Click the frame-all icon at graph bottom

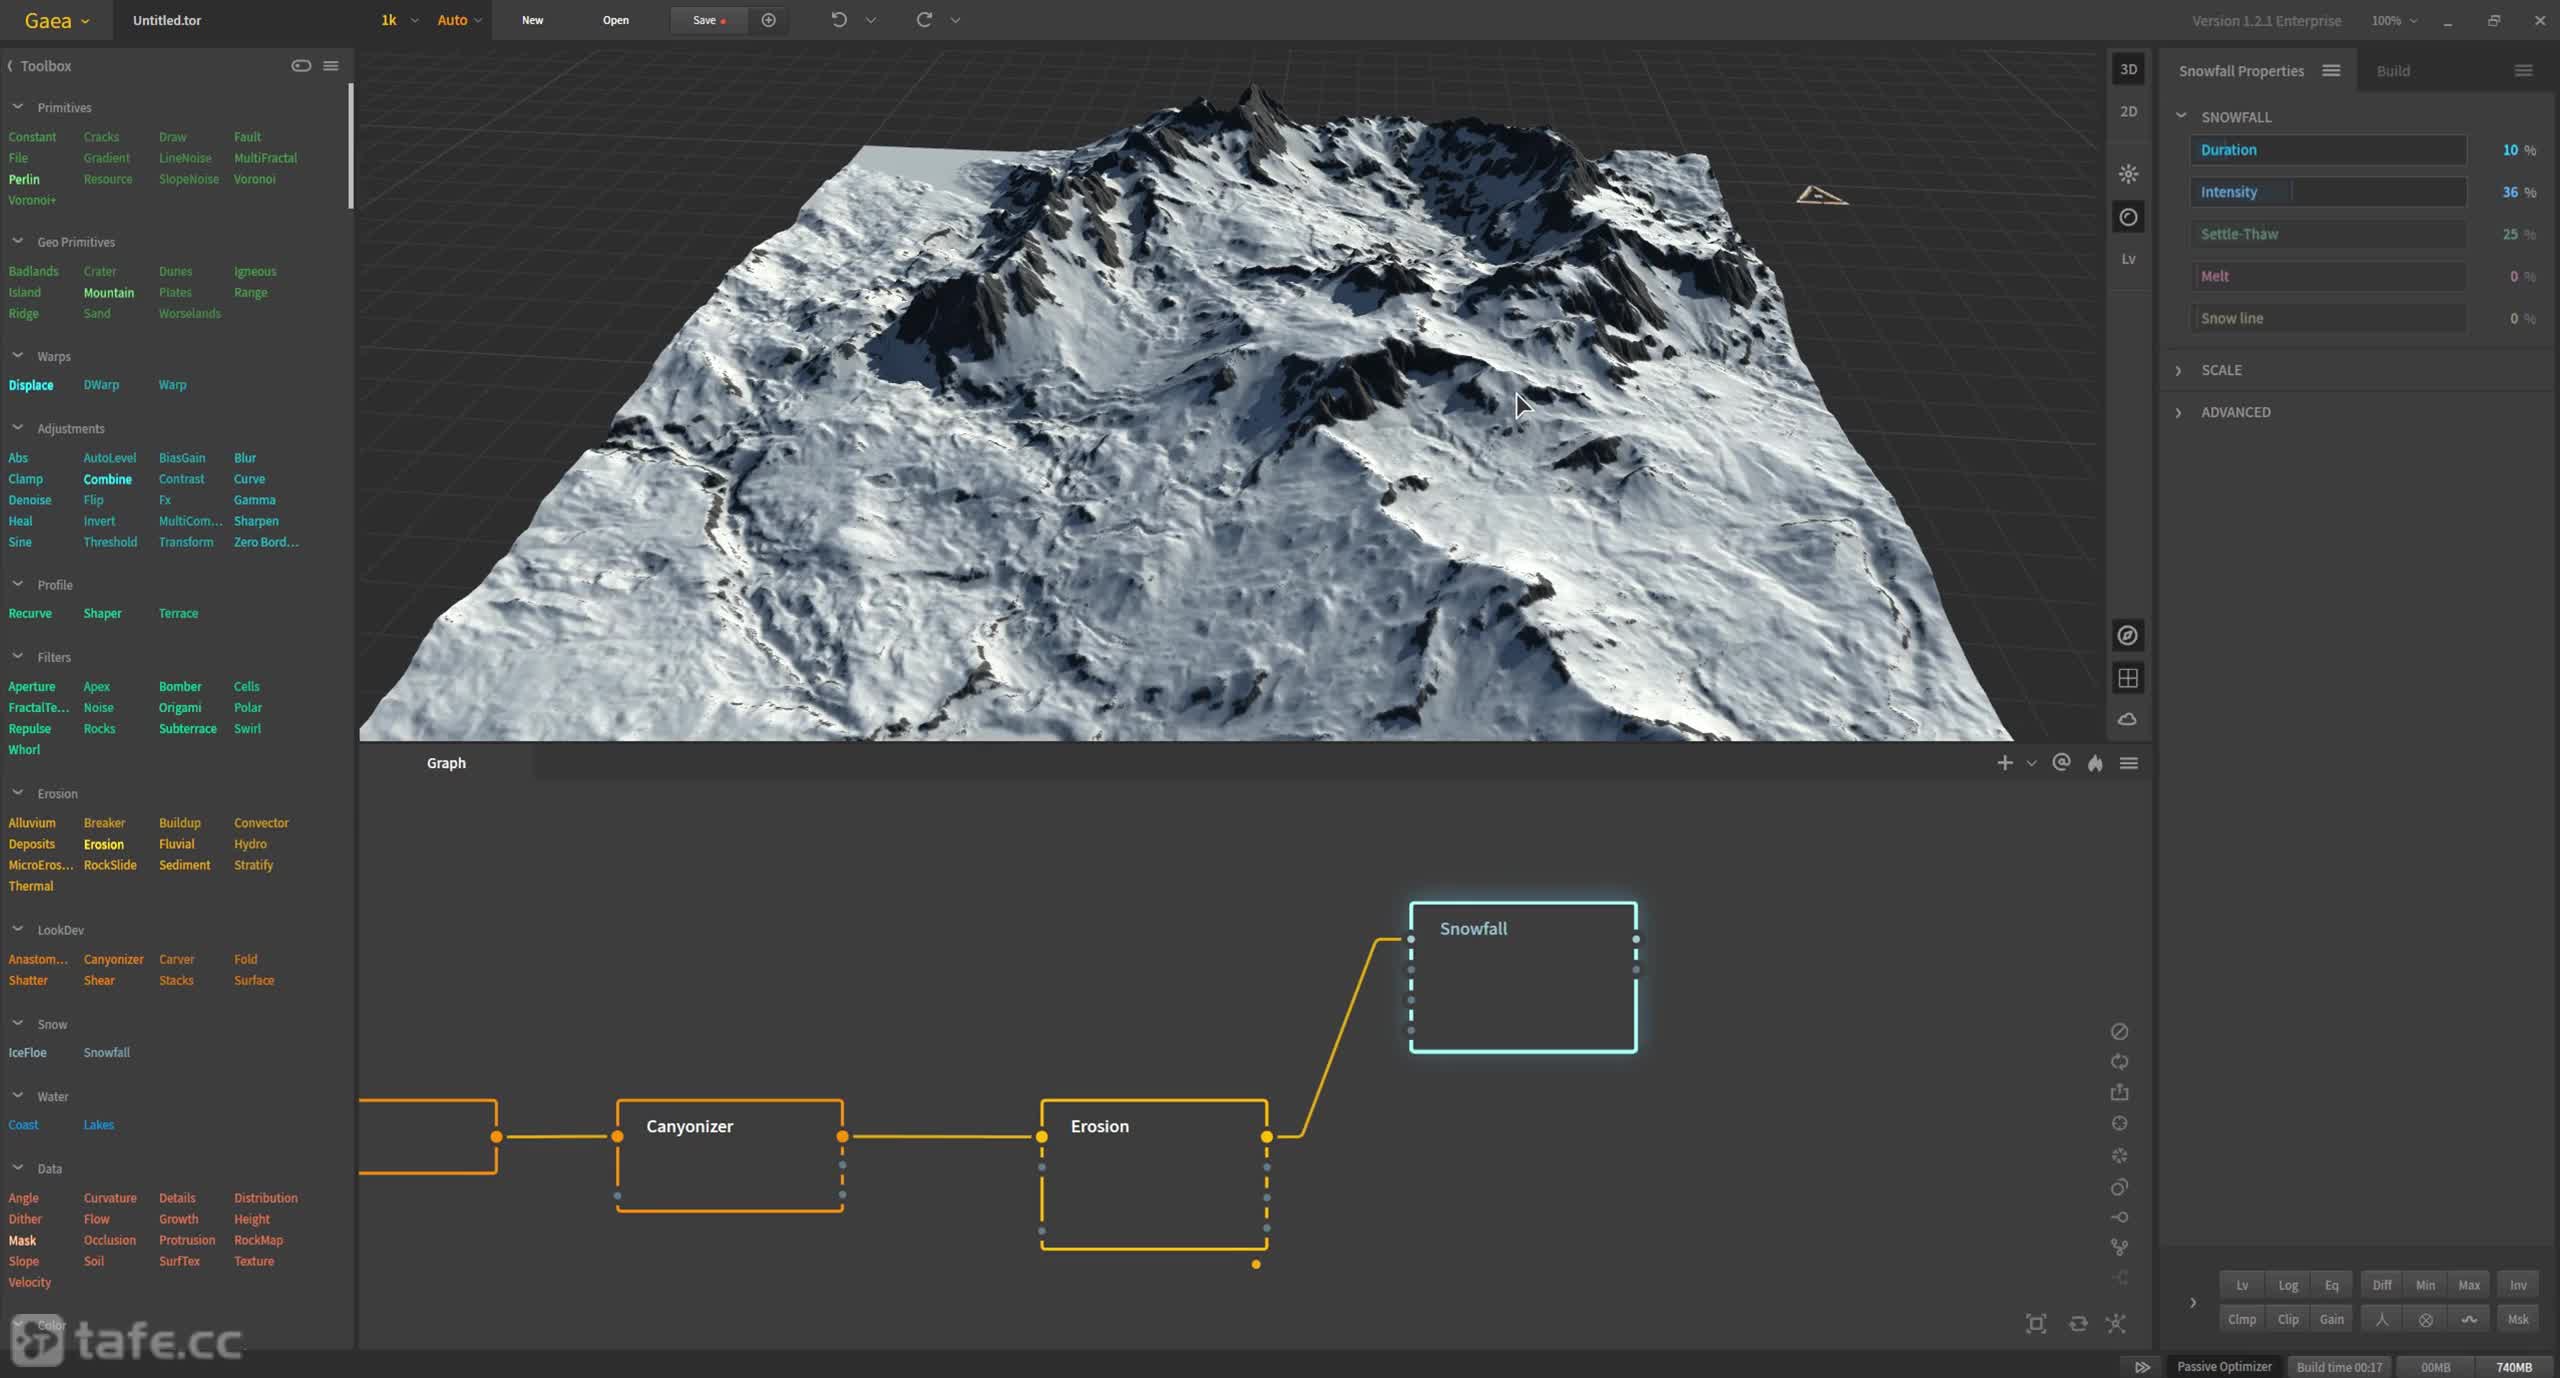(2036, 1324)
